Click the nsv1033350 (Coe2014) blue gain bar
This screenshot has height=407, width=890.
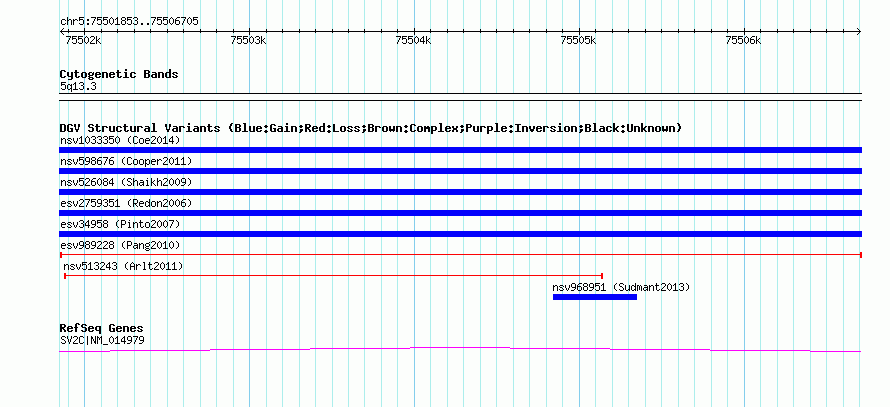tap(460, 150)
